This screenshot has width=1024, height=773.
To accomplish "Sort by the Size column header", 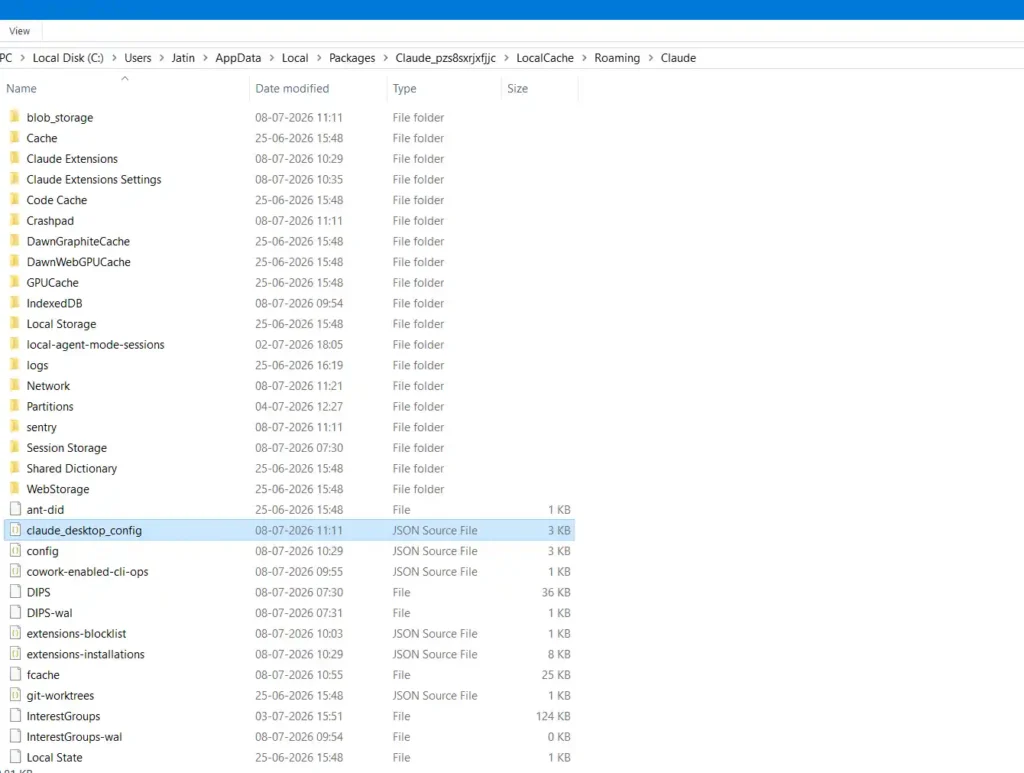I will [x=517, y=88].
